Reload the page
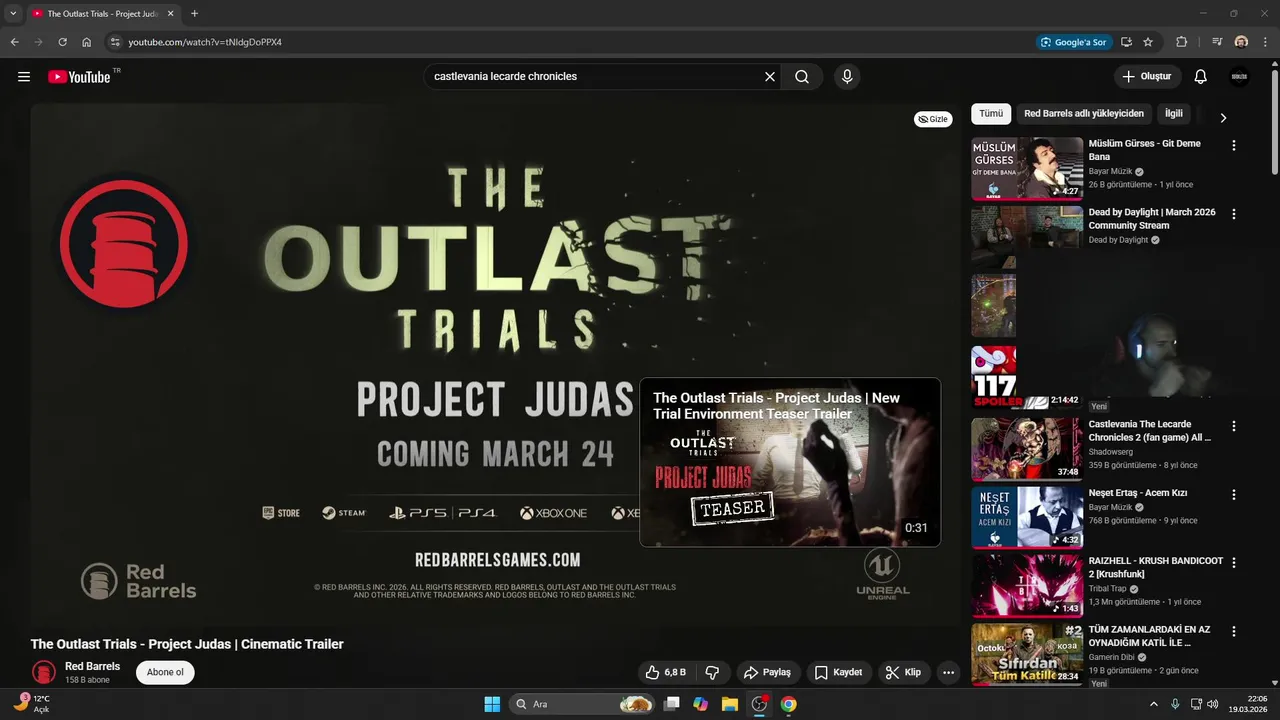Screen dimensions: 1280x720 point(62,42)
